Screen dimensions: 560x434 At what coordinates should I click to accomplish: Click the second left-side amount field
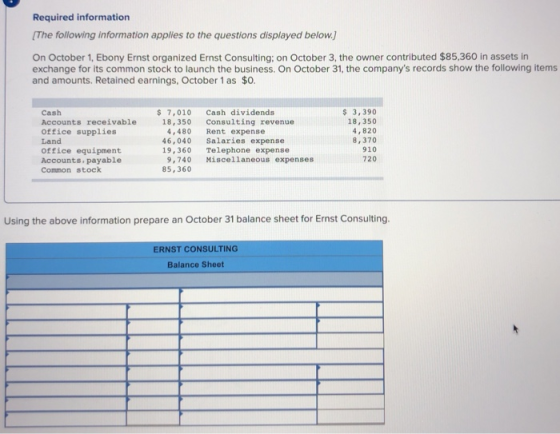(154, 327)
